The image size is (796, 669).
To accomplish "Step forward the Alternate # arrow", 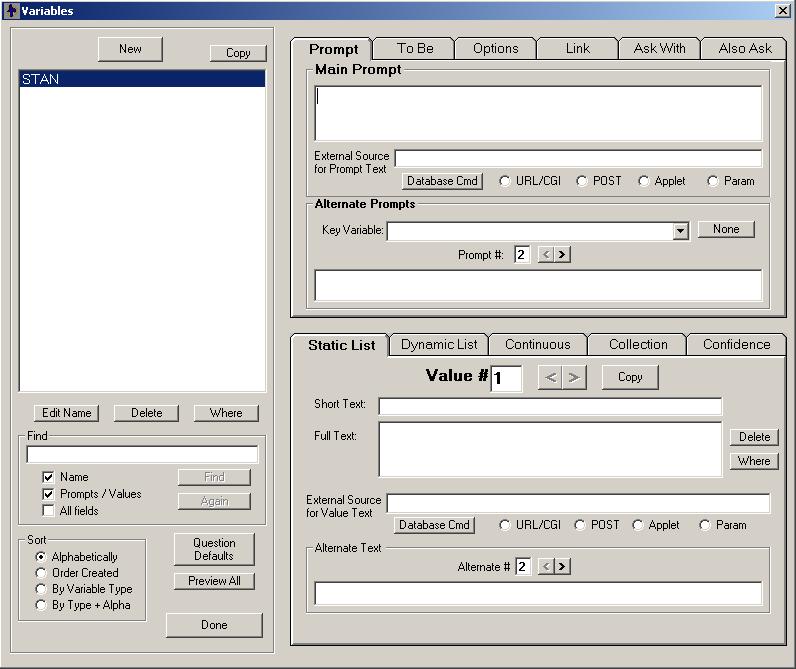I will pos(562,566).
